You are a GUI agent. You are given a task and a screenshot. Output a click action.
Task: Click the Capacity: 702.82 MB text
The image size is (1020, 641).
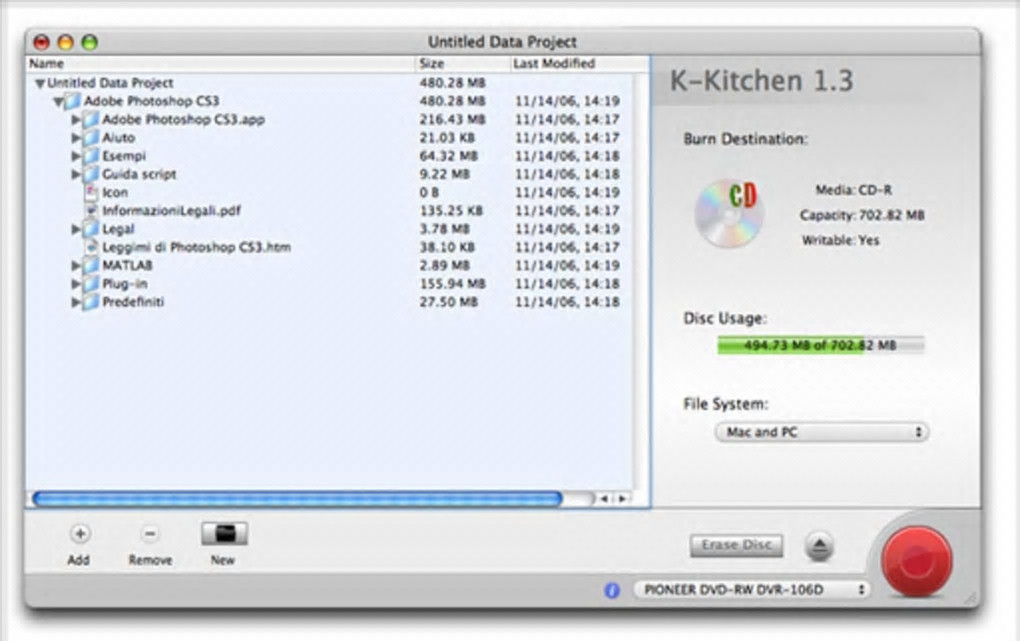click(x=862, y=215)
